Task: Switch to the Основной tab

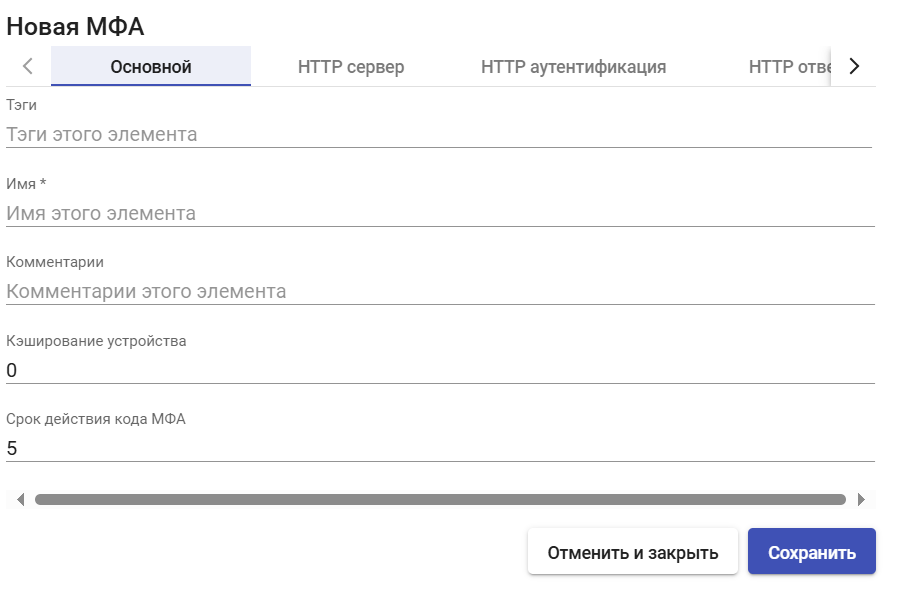Action: pyautogui.click(x=151, y=67)
